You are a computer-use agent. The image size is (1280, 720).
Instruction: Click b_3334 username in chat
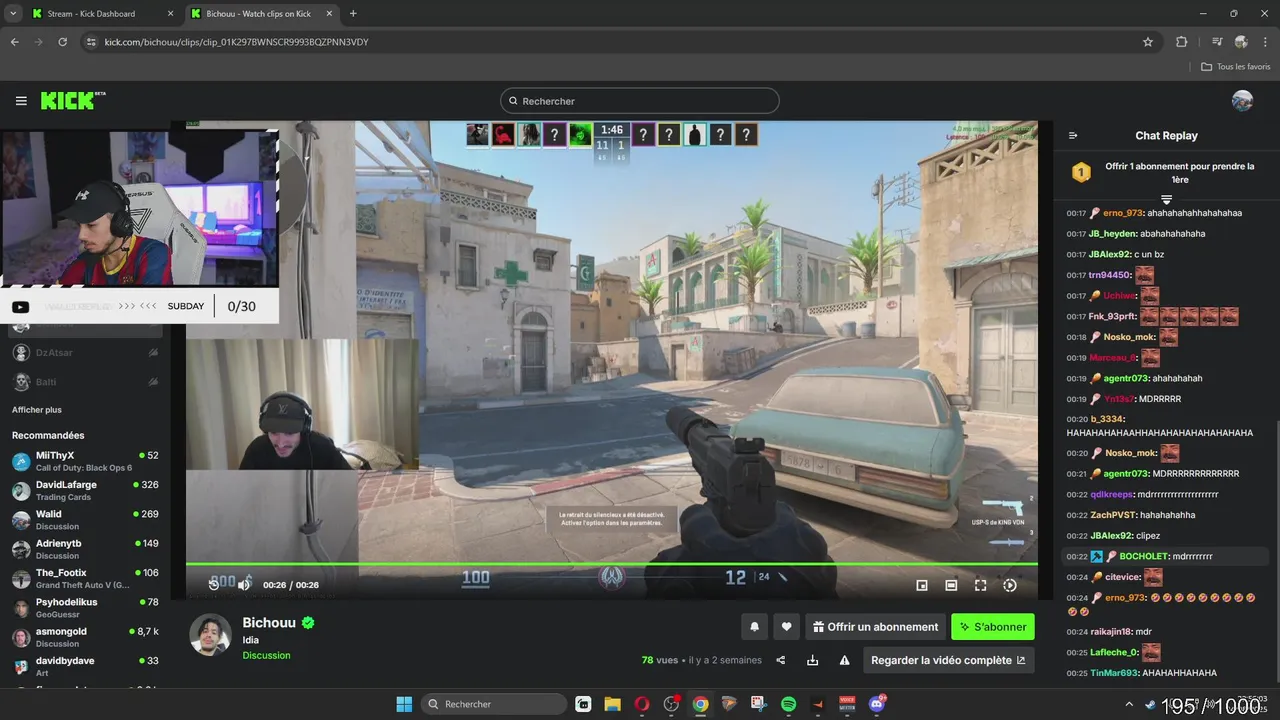(1108, 419)
